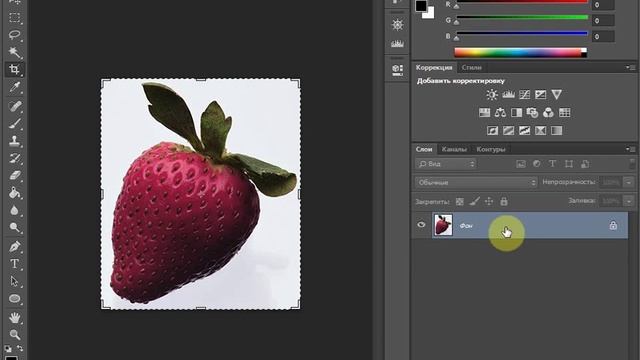
Task: Open the Вид filter type dropdown
Action: click(x=446, y=164)
